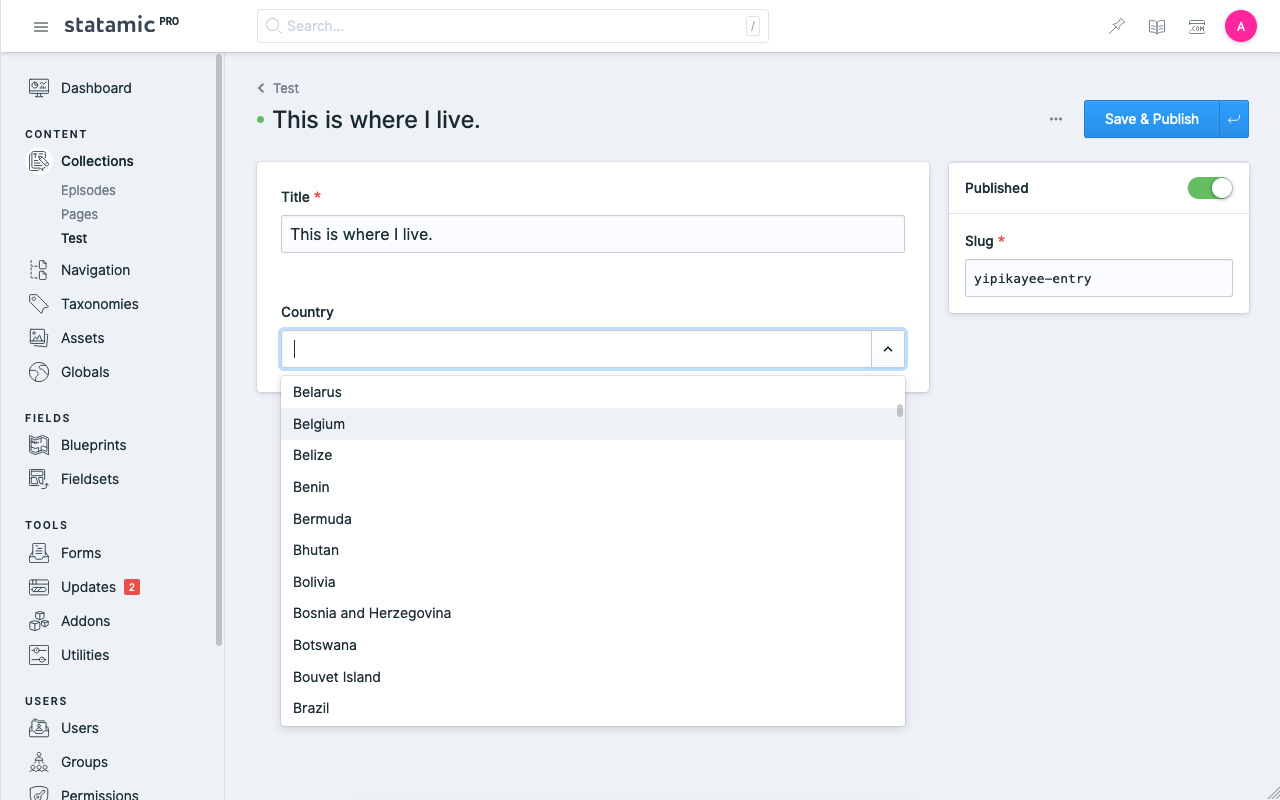
Task: Click the view site icon
Action: pos(1197,27)
